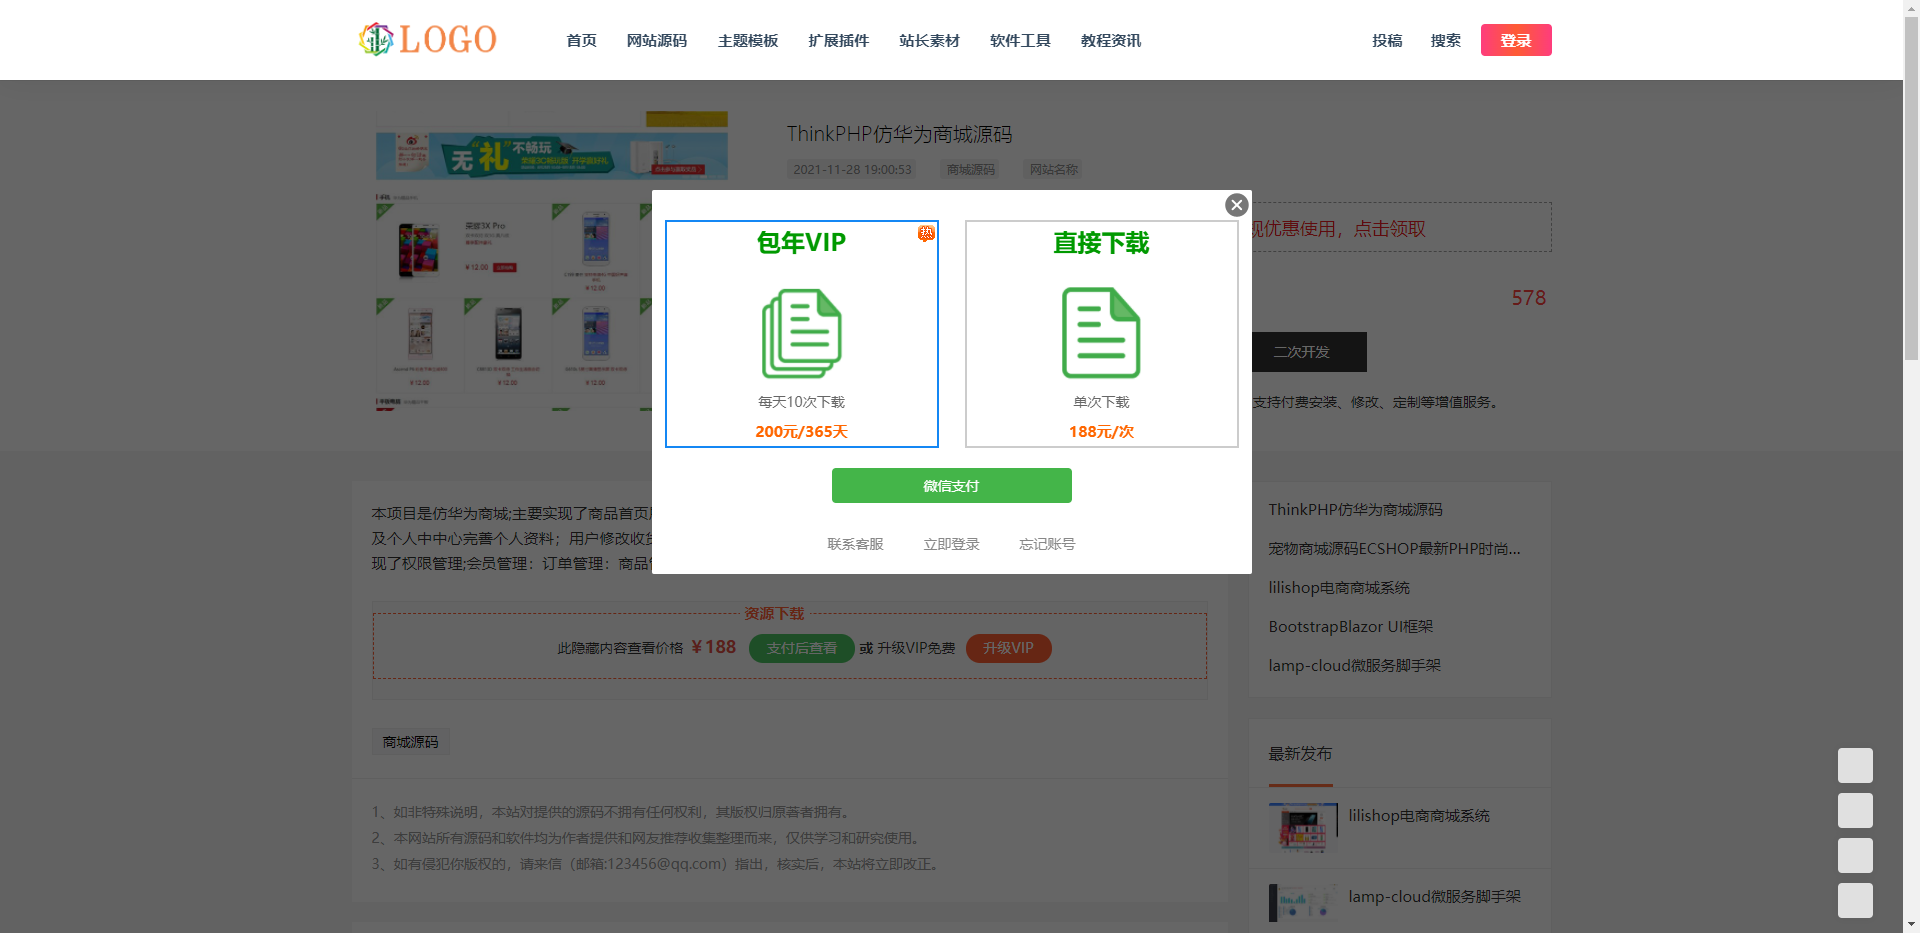Click the price text 200元/365天

pyautogui.click(x=801, y=432)
